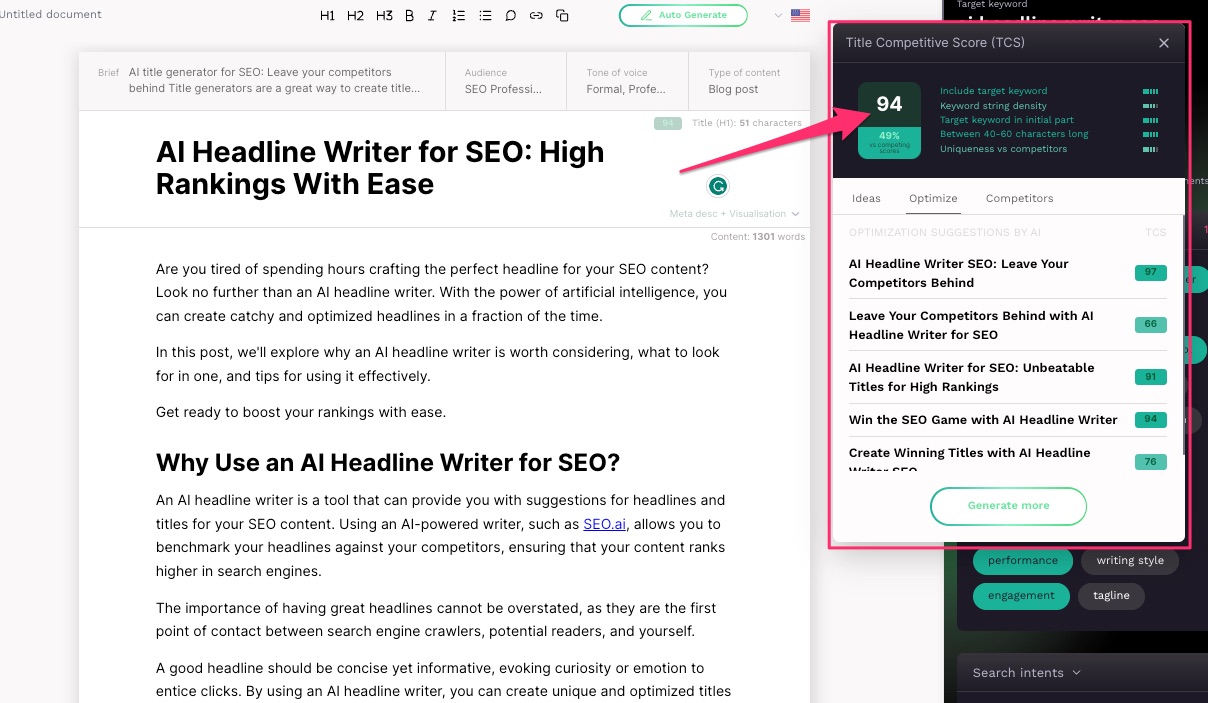The width and height of the screenshot is (1208, 703).
Task: Select the 'writing style' keyword tag
Action: coord(1130,561)
